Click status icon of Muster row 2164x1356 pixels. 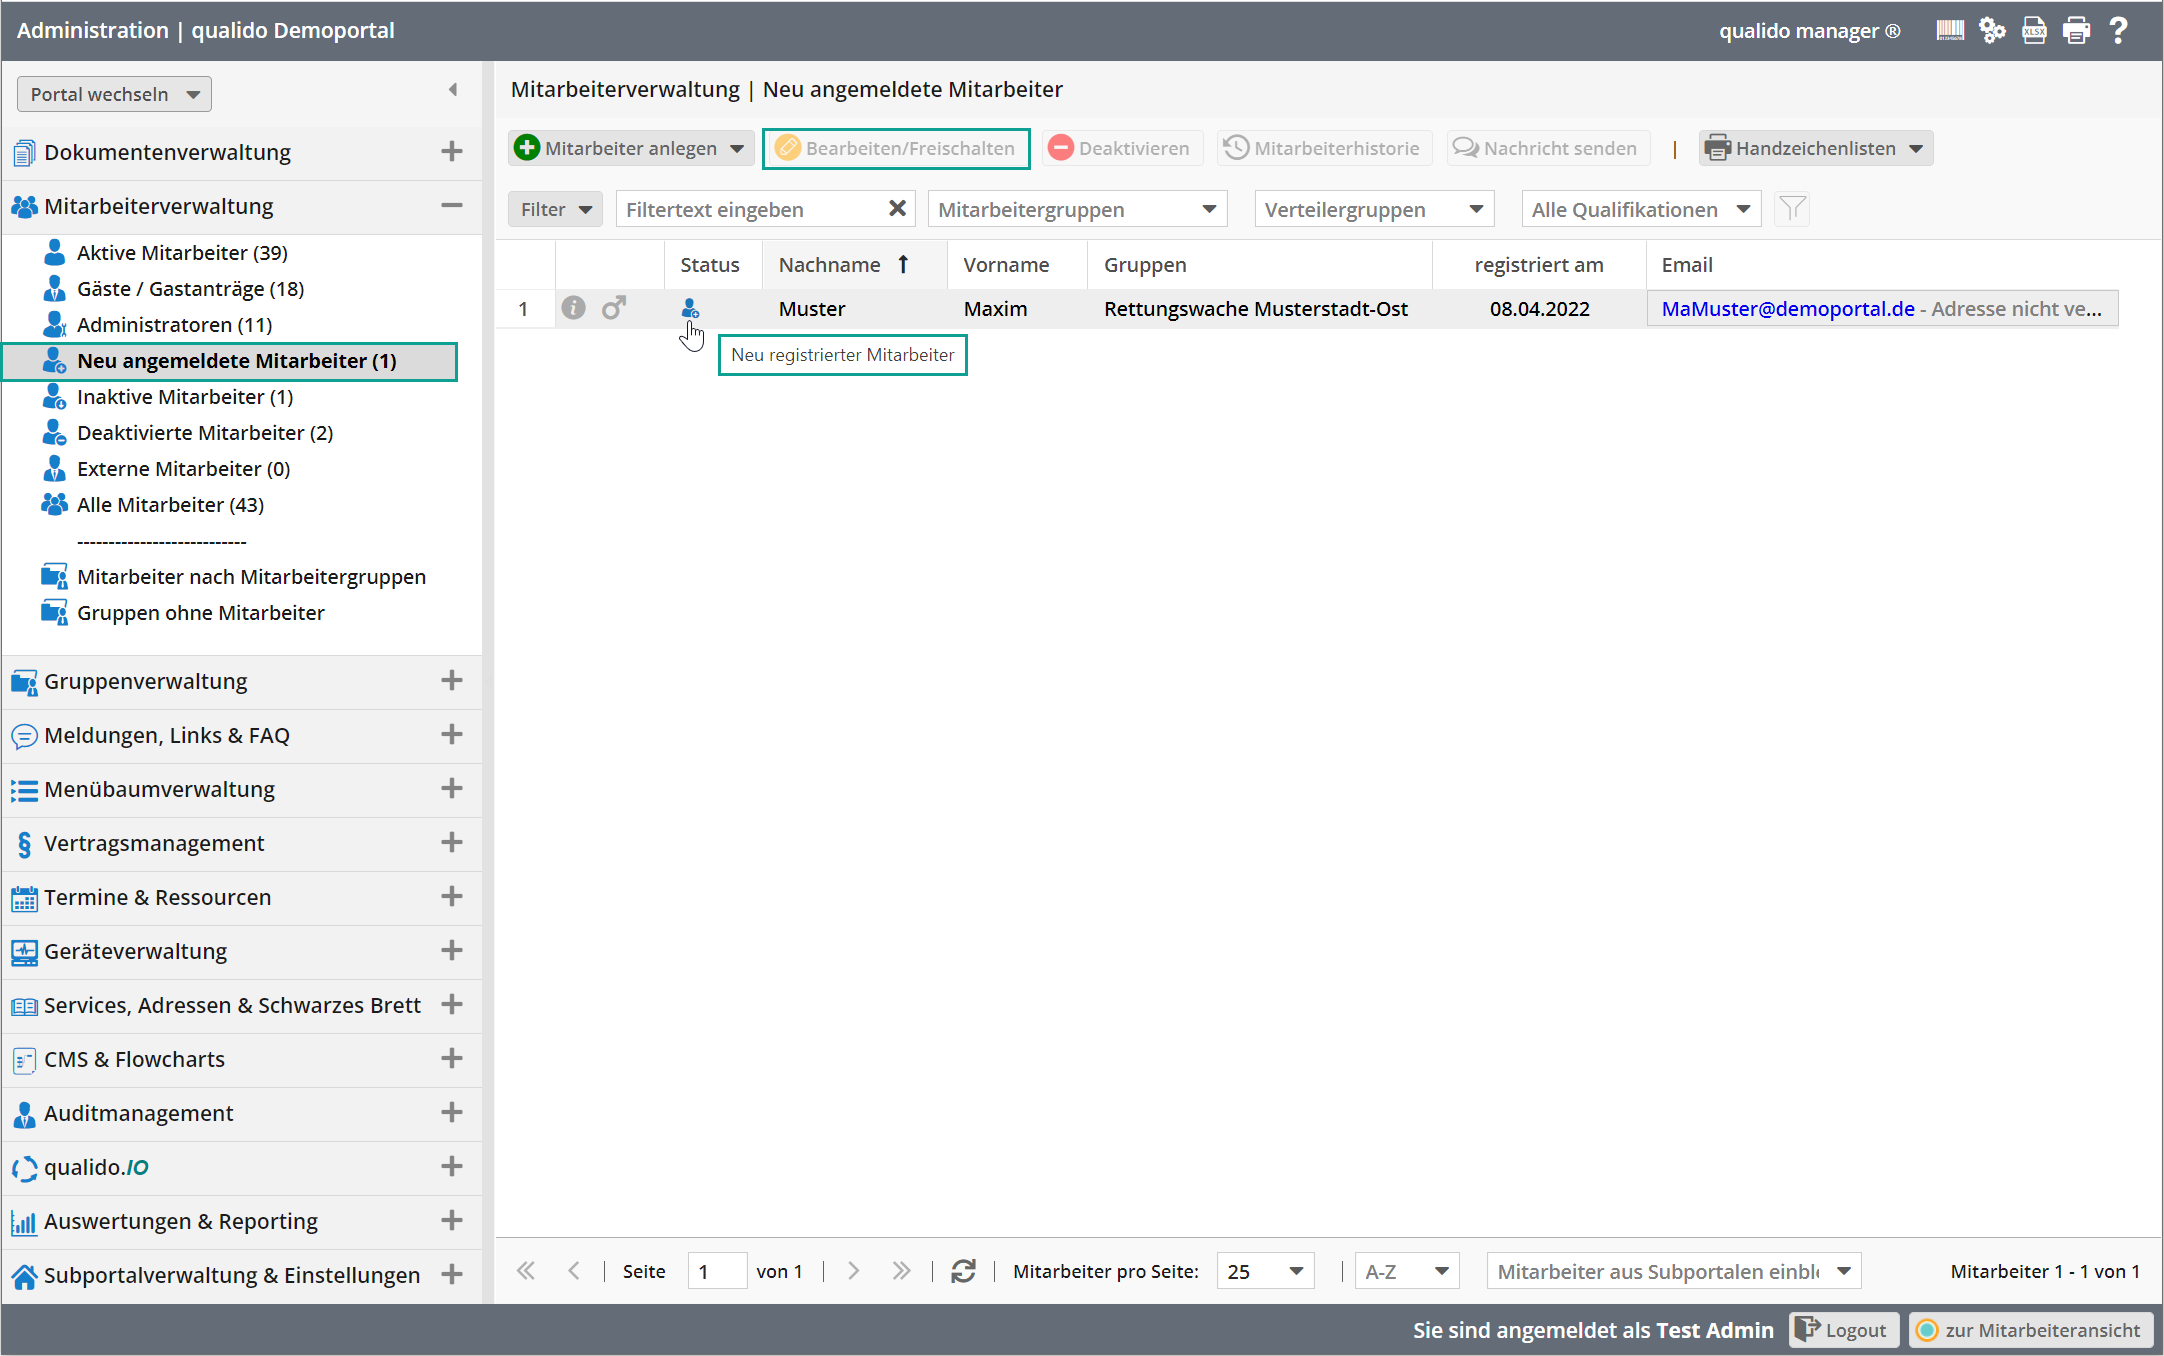(690, 308)
